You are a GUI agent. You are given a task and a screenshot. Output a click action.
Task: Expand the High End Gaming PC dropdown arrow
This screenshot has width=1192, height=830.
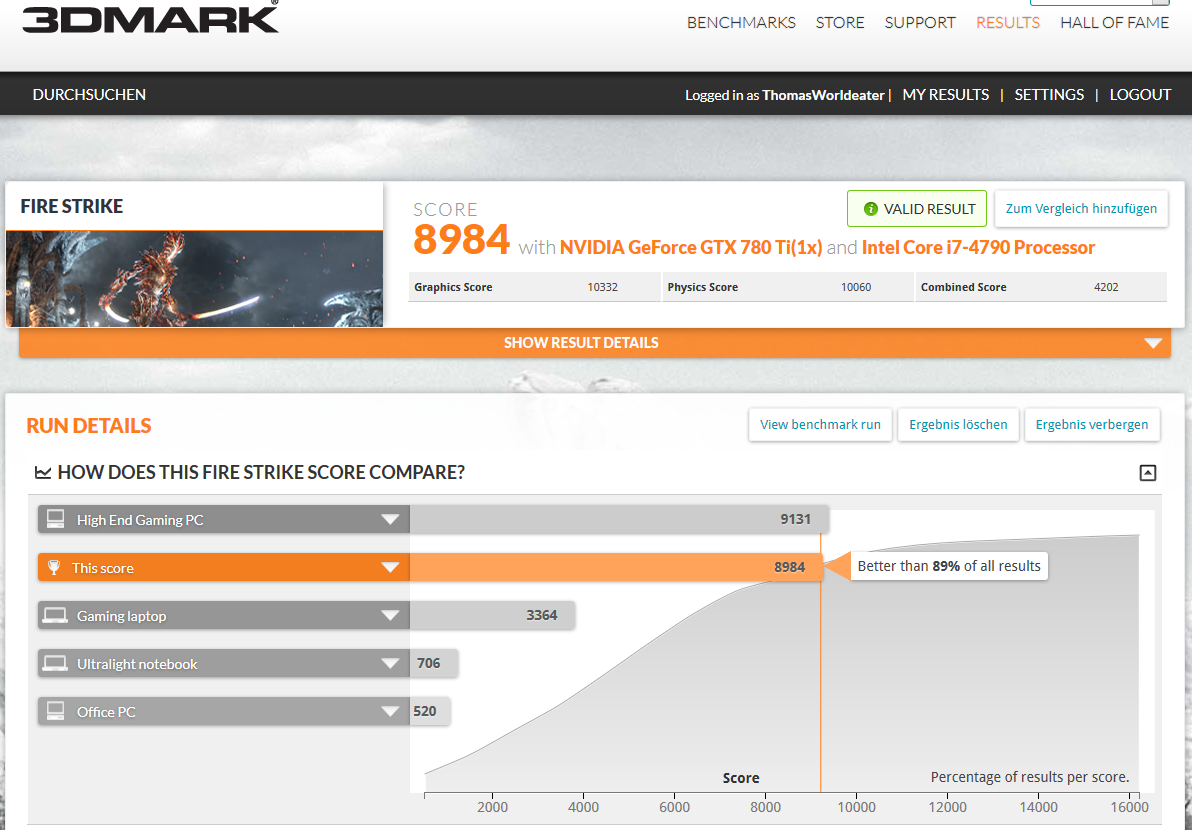(390, 520)
